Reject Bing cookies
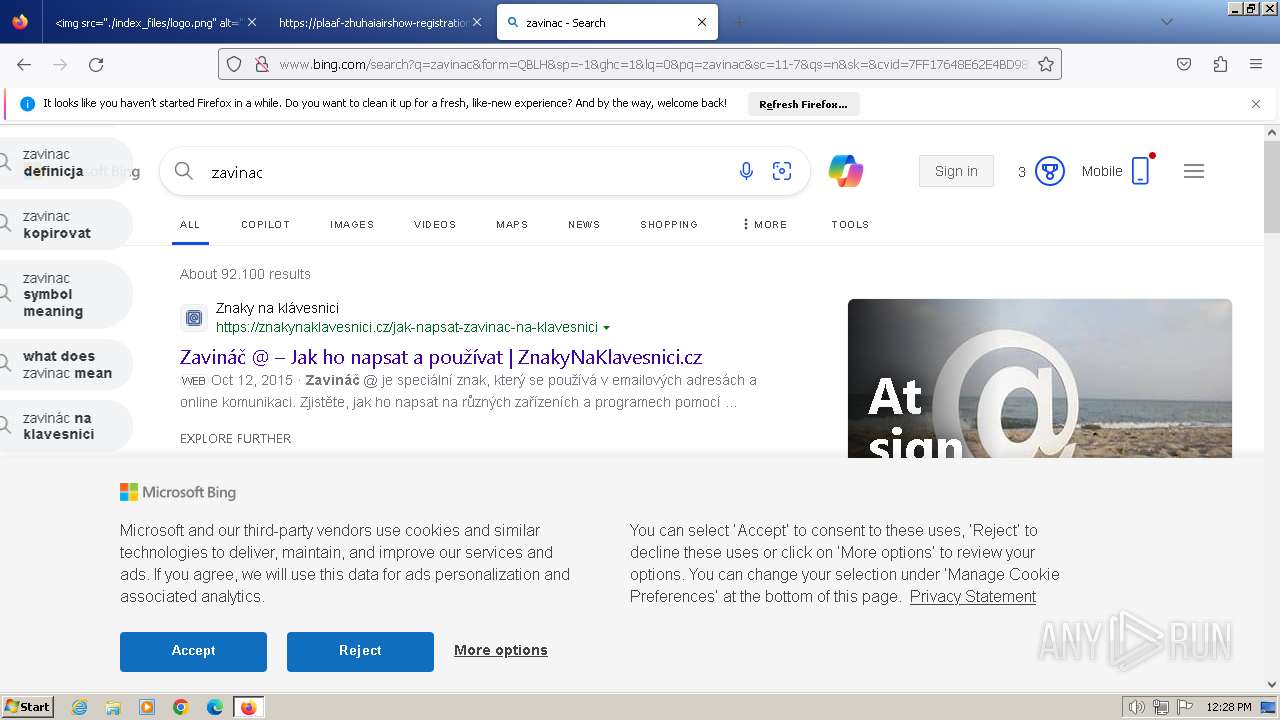 pos(360,651)
